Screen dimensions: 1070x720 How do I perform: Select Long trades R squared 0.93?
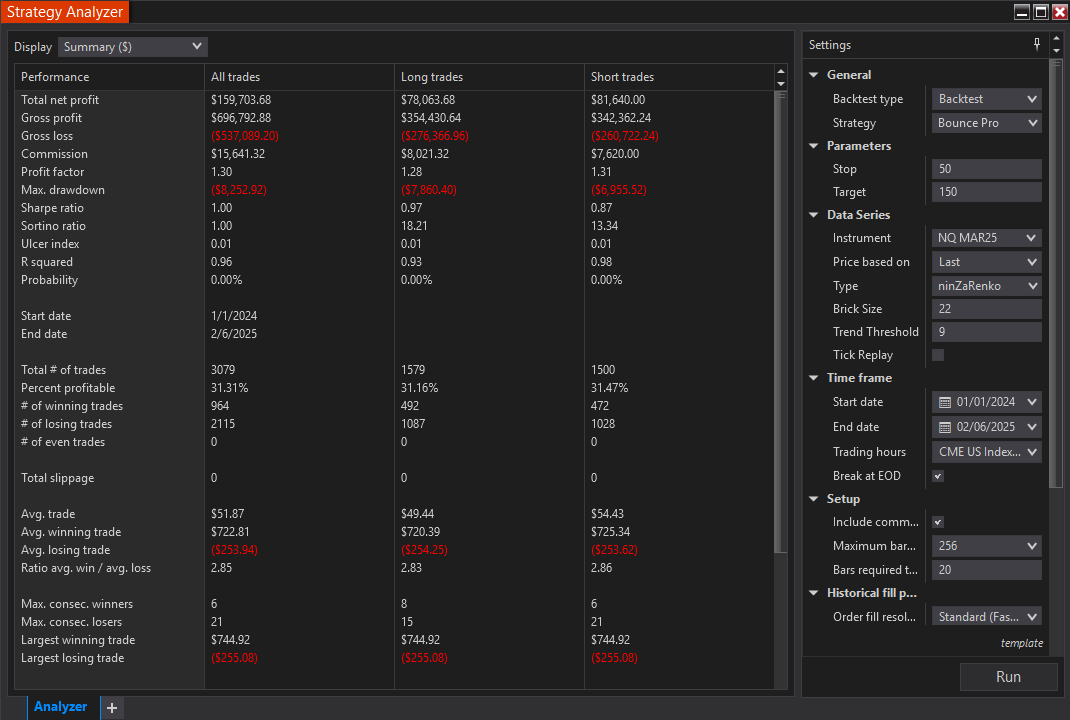click(411, 262)
